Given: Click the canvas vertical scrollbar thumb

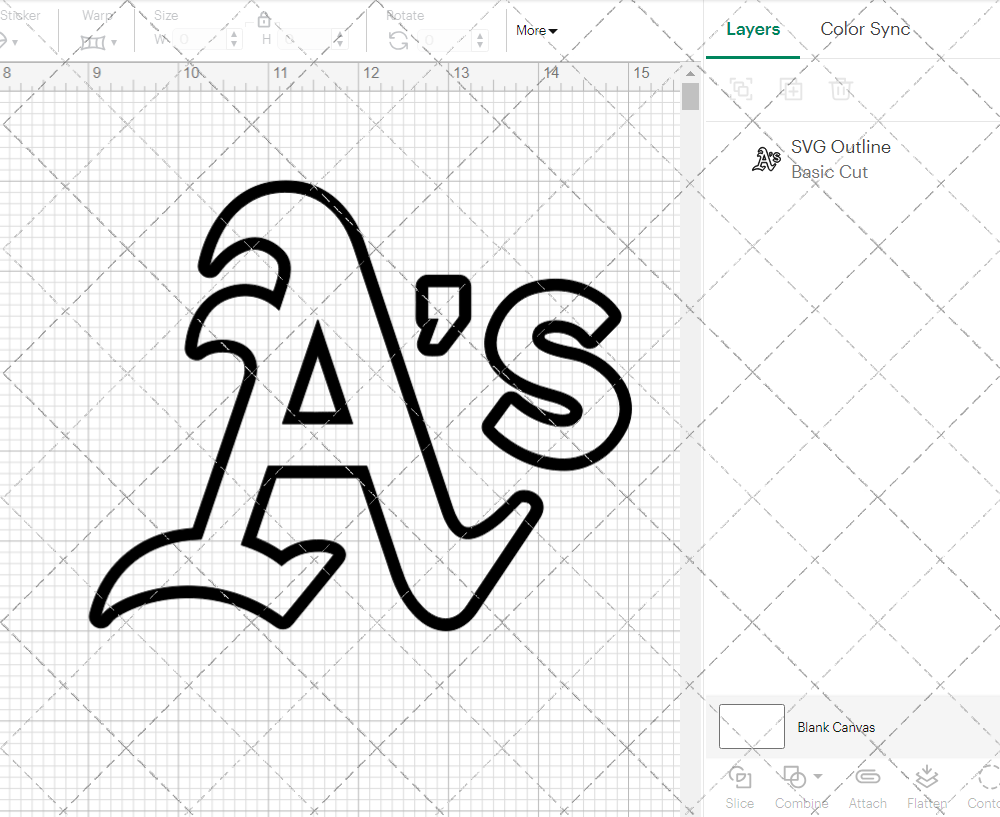Looking at the screenshot, I should coord(690,98).
